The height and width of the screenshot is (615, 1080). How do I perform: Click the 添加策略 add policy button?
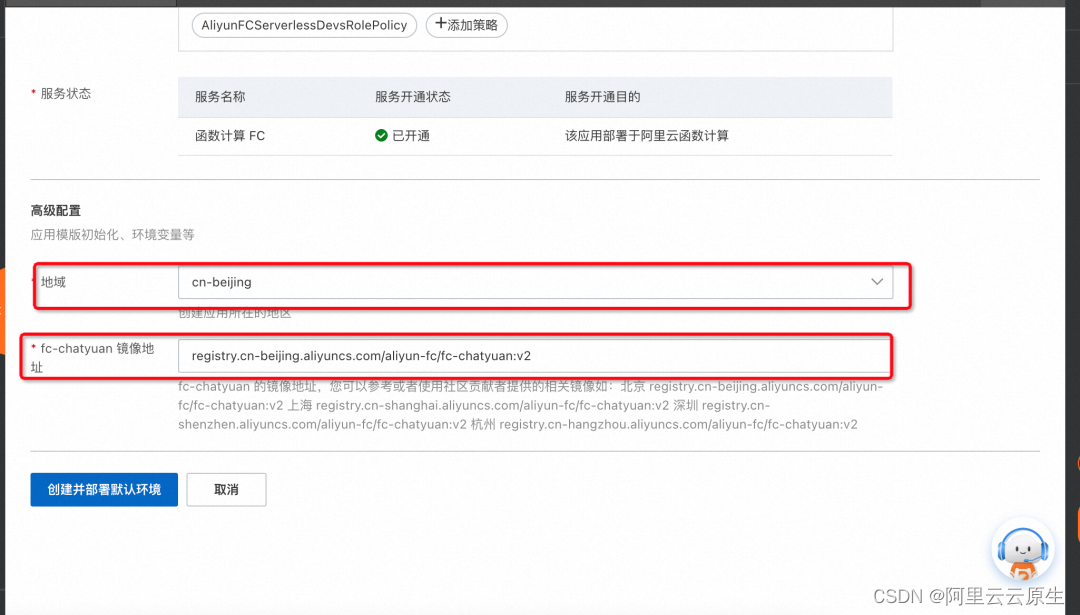tap(466, 25)
